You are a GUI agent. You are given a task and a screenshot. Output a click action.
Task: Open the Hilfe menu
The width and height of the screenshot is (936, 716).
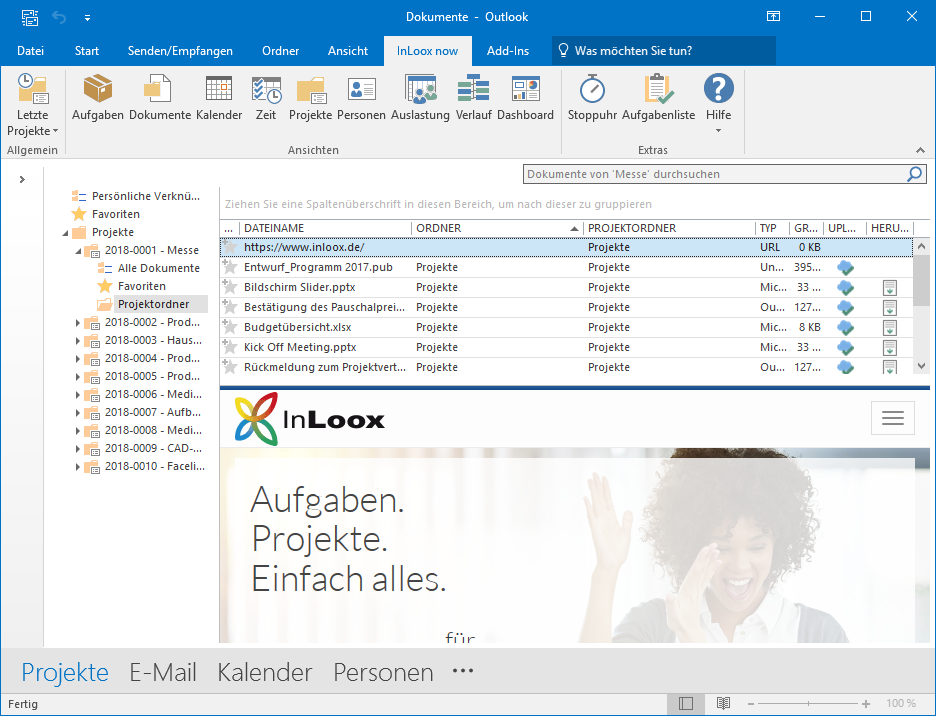click(718, 104)
